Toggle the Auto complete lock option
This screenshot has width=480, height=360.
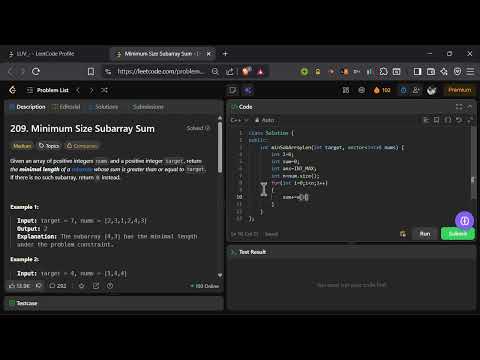(x=265, y=120)
